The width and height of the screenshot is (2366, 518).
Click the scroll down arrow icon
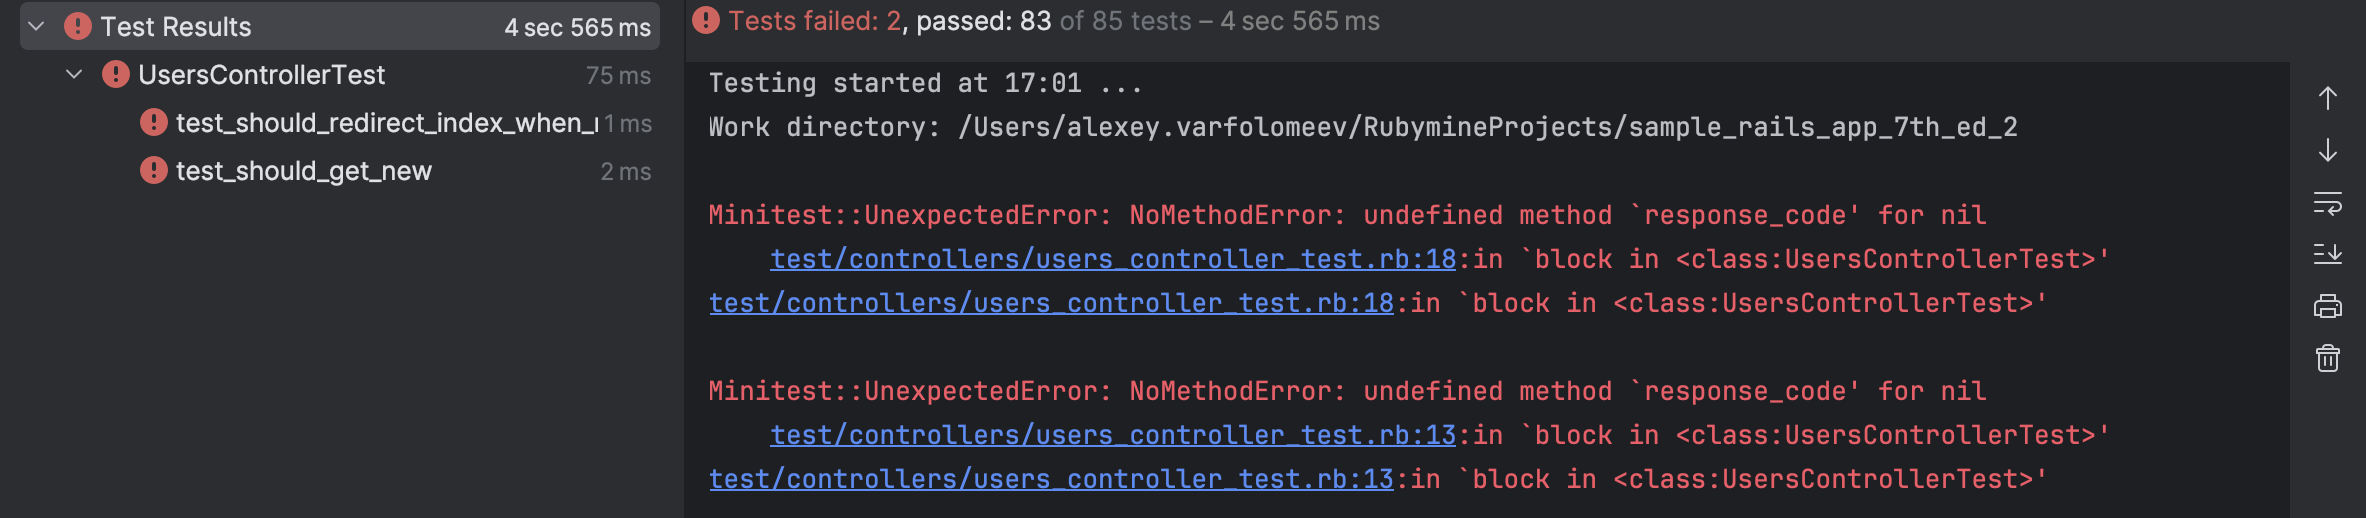(2328, 150)
